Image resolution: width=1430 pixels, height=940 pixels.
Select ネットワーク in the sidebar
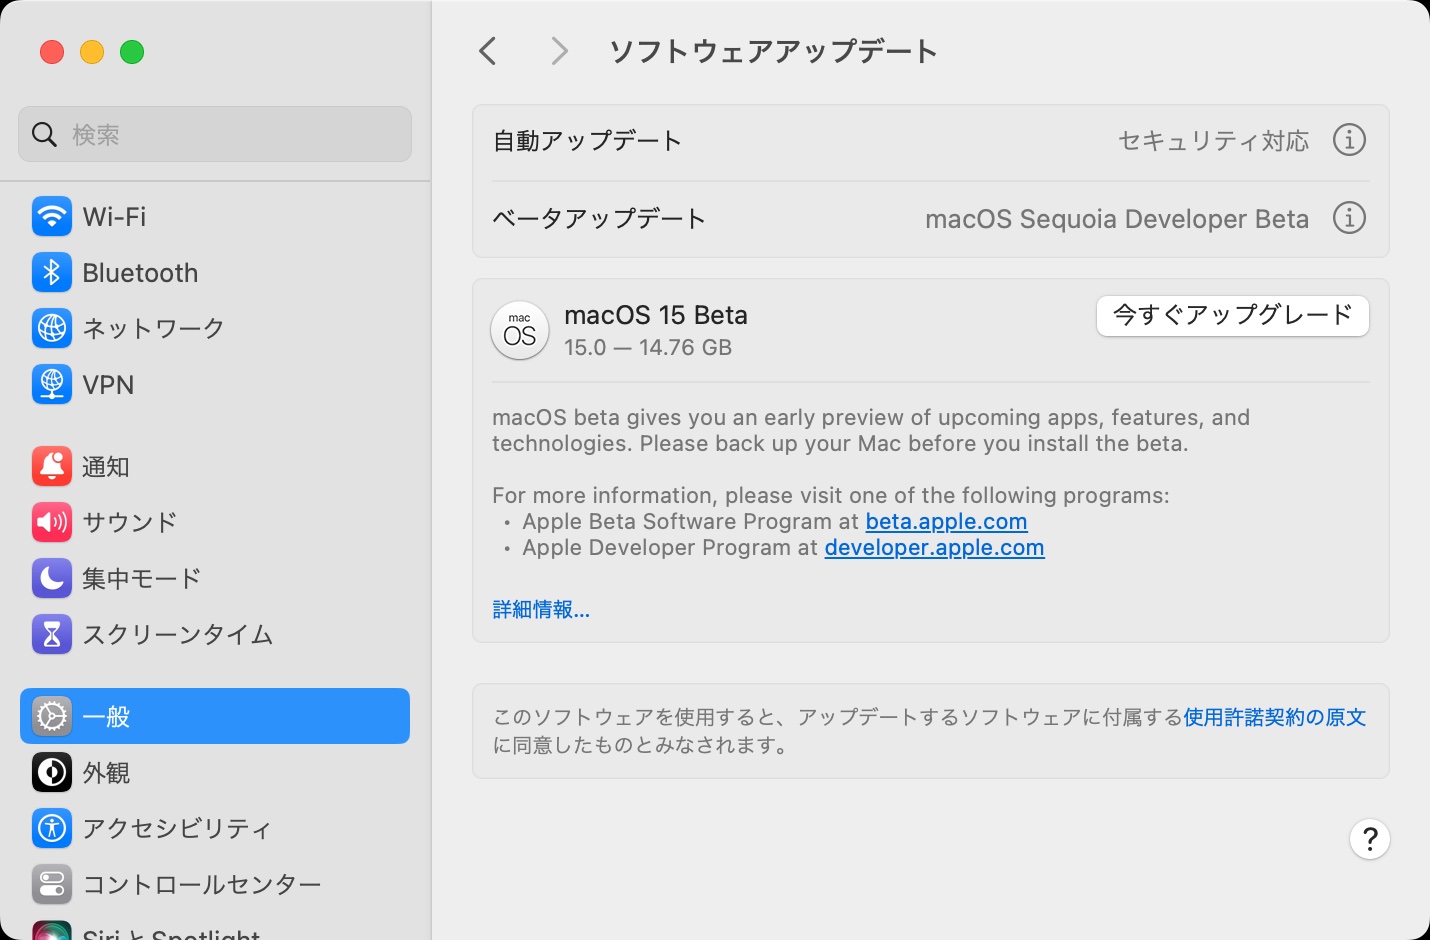click(x=215, y=328)
